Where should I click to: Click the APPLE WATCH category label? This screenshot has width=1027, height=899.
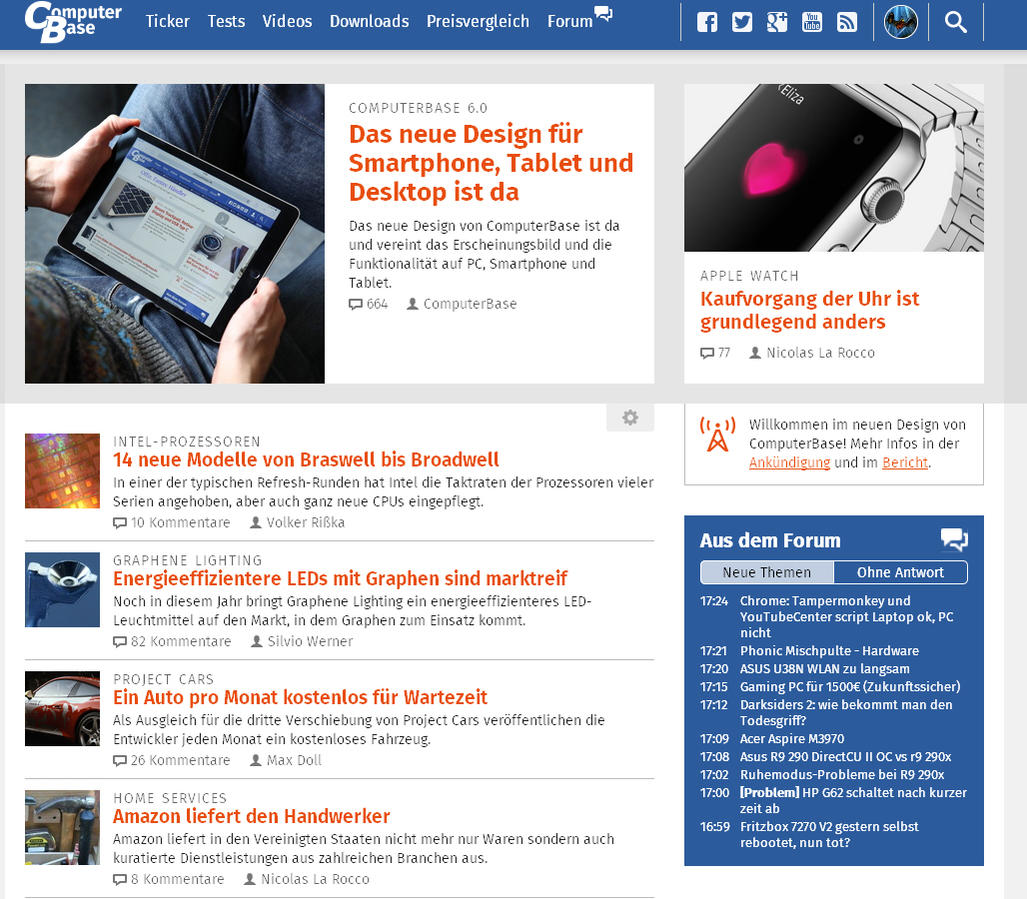(x=749, y=276)
